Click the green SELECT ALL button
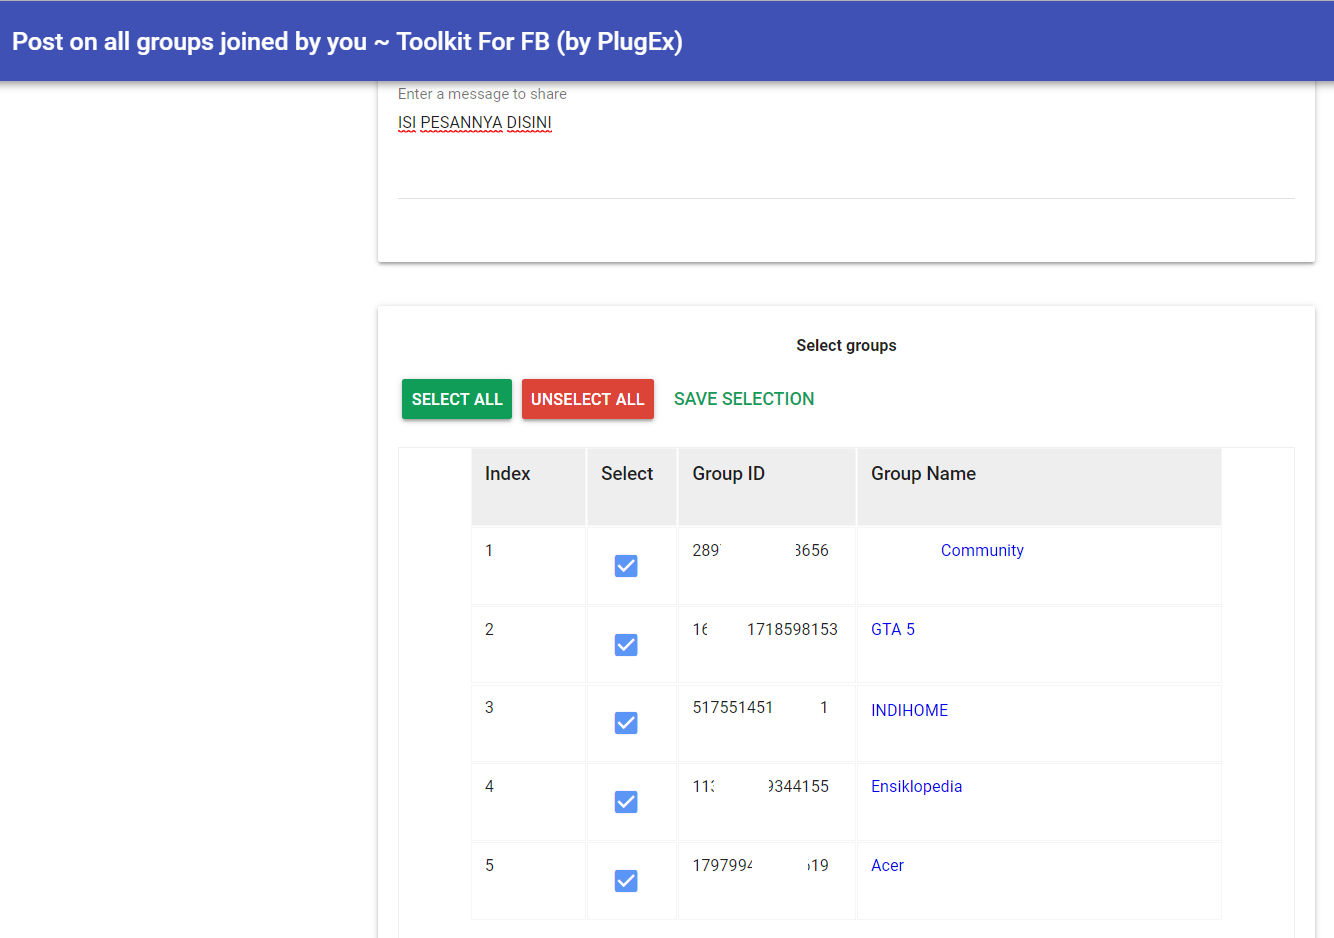The width and height of the screenshot is (1334, 938). [457, 399]
